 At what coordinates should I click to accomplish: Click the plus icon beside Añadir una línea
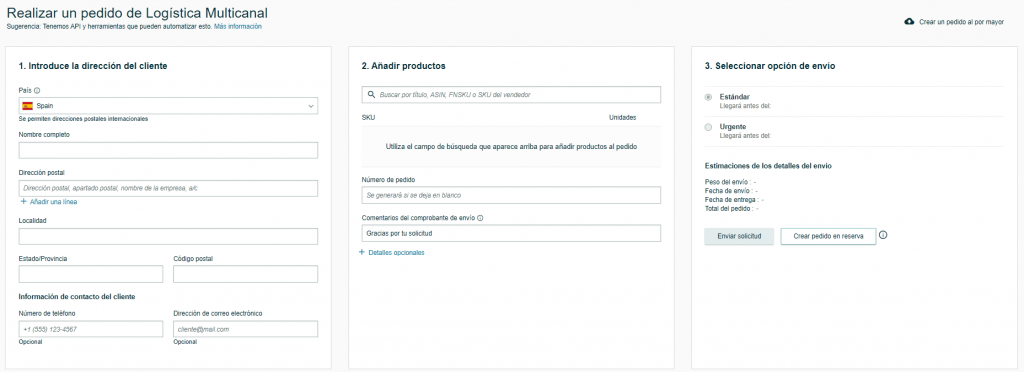tap(24, 202)
